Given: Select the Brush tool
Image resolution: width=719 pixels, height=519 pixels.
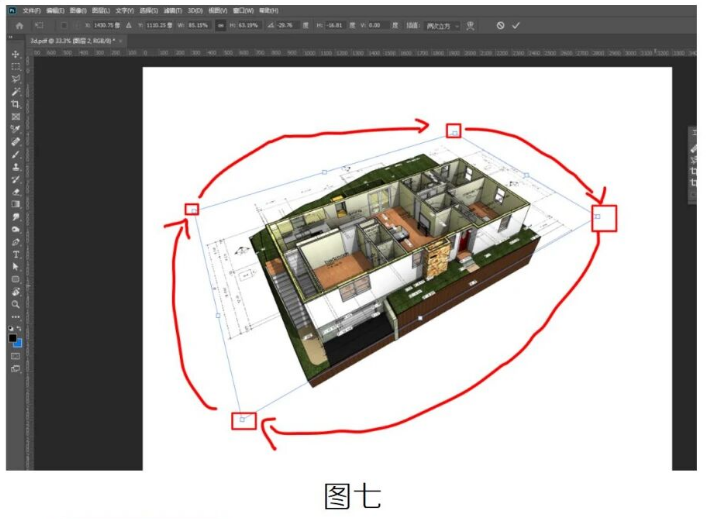Looking at the screenshot, I should [16, 155].
